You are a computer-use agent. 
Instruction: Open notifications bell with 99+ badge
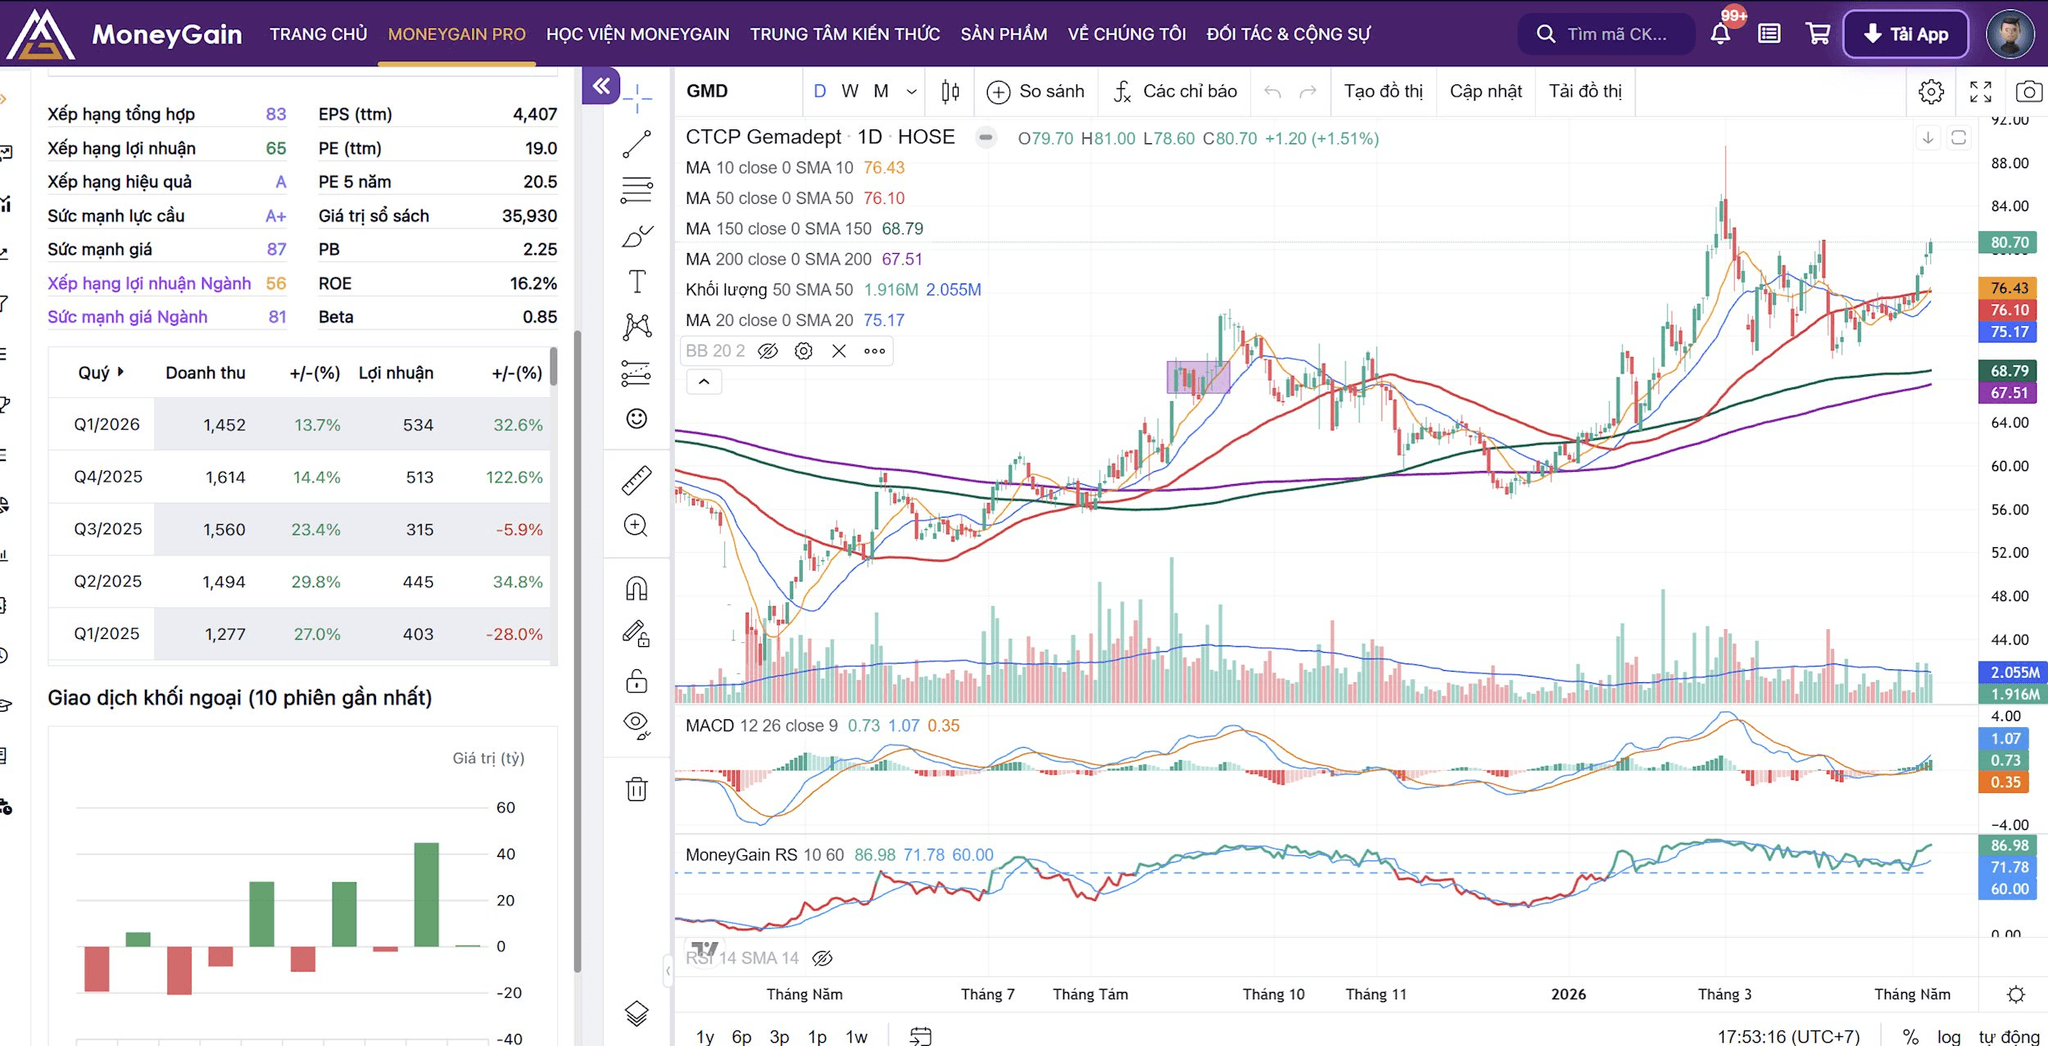click(1721, 33)
